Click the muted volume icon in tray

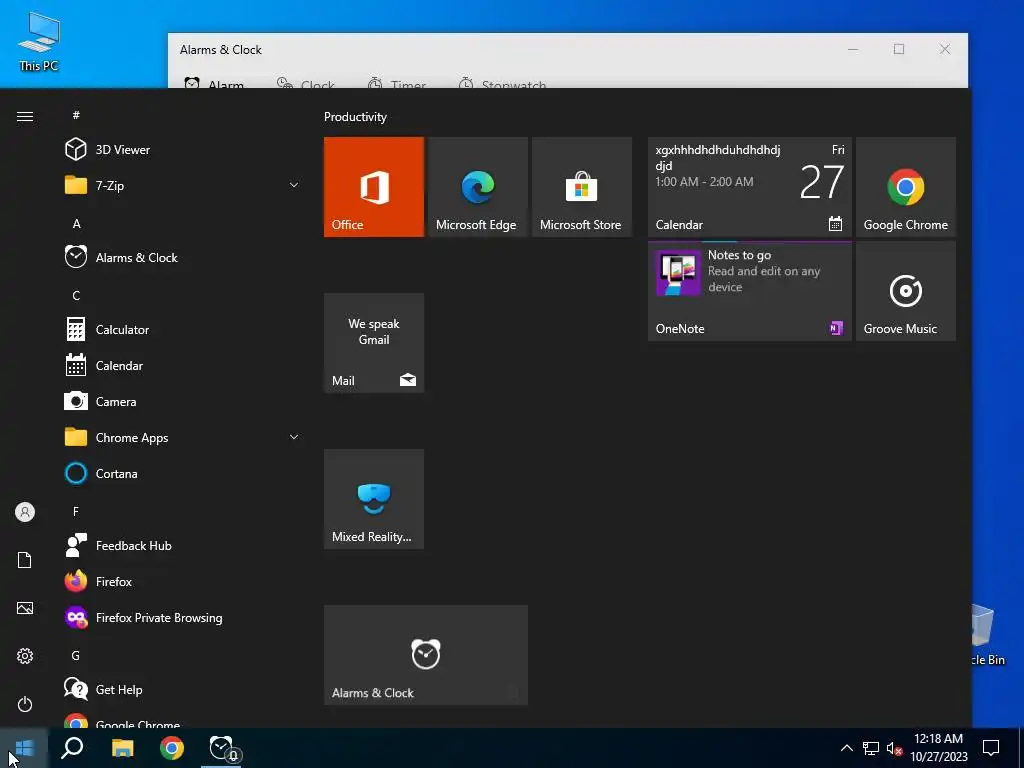click(895, 748)
